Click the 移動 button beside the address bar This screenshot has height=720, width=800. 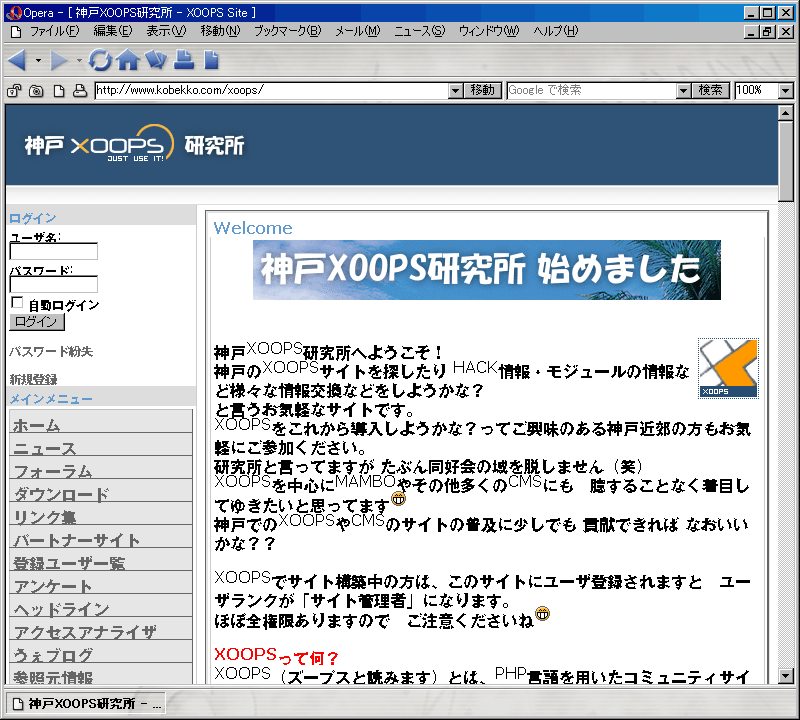(483, 91)
